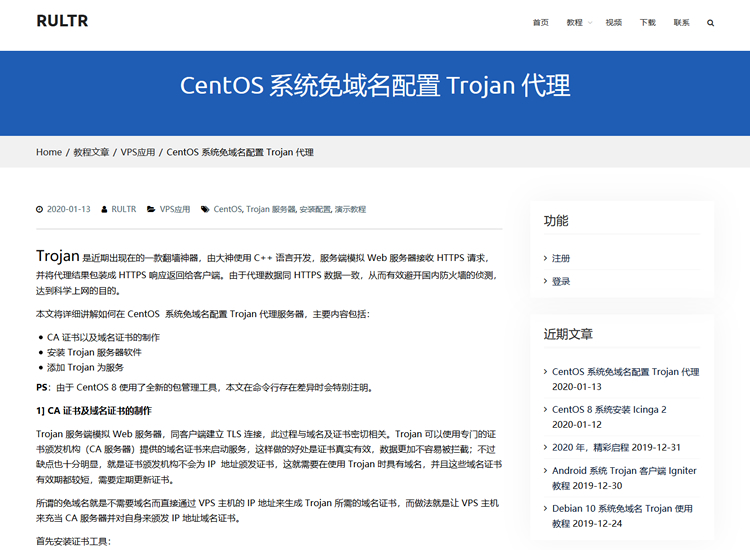The width and height of the screenshot is (750, 550).
Task: Open the 注册 link in sidebar
Action: [561, 258]
